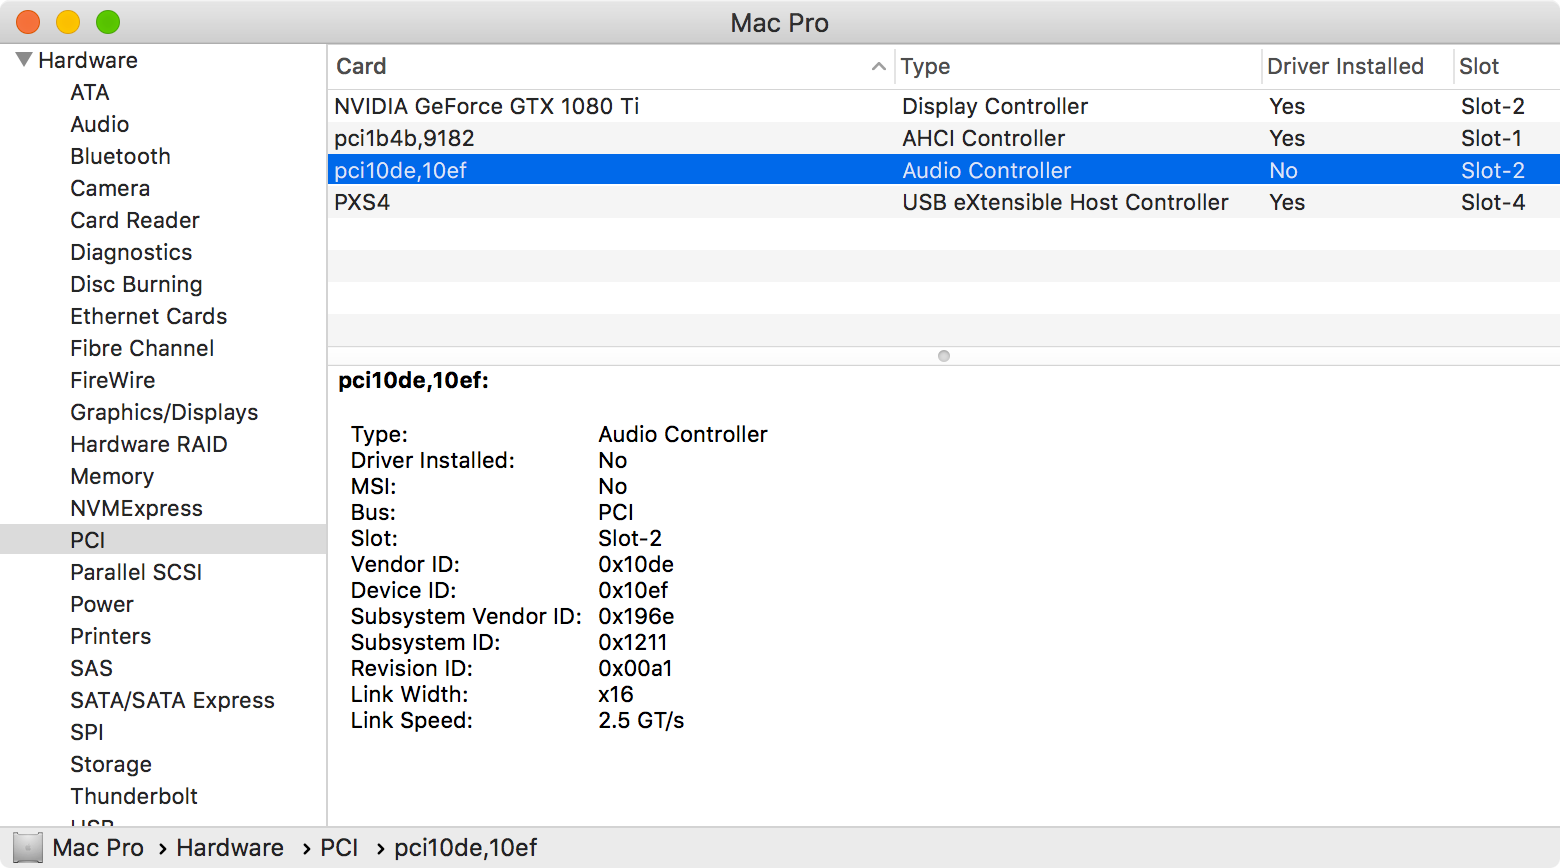Select the highlighted PCI sidebar item
This screenshot has width=1560, height=868.
pyautogui.click(x=163, y=540)
